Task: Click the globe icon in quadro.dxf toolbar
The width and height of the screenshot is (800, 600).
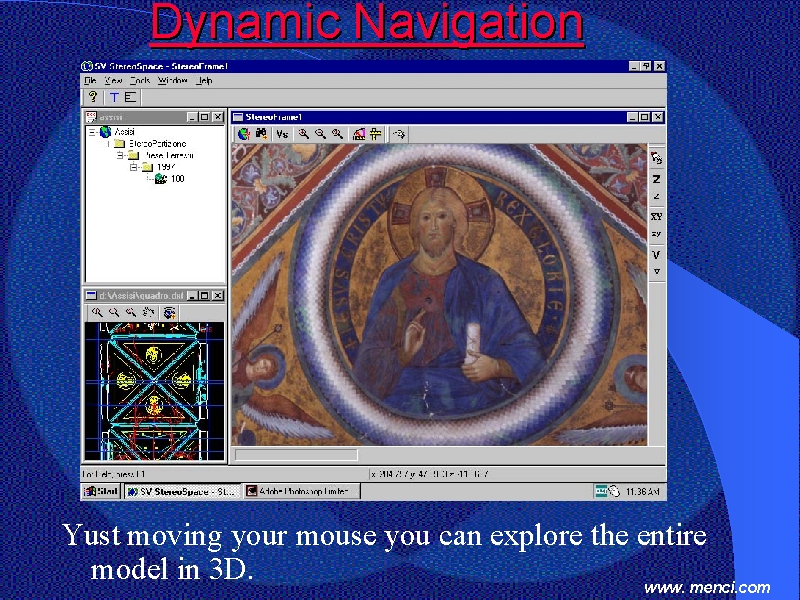Action: 169,312
